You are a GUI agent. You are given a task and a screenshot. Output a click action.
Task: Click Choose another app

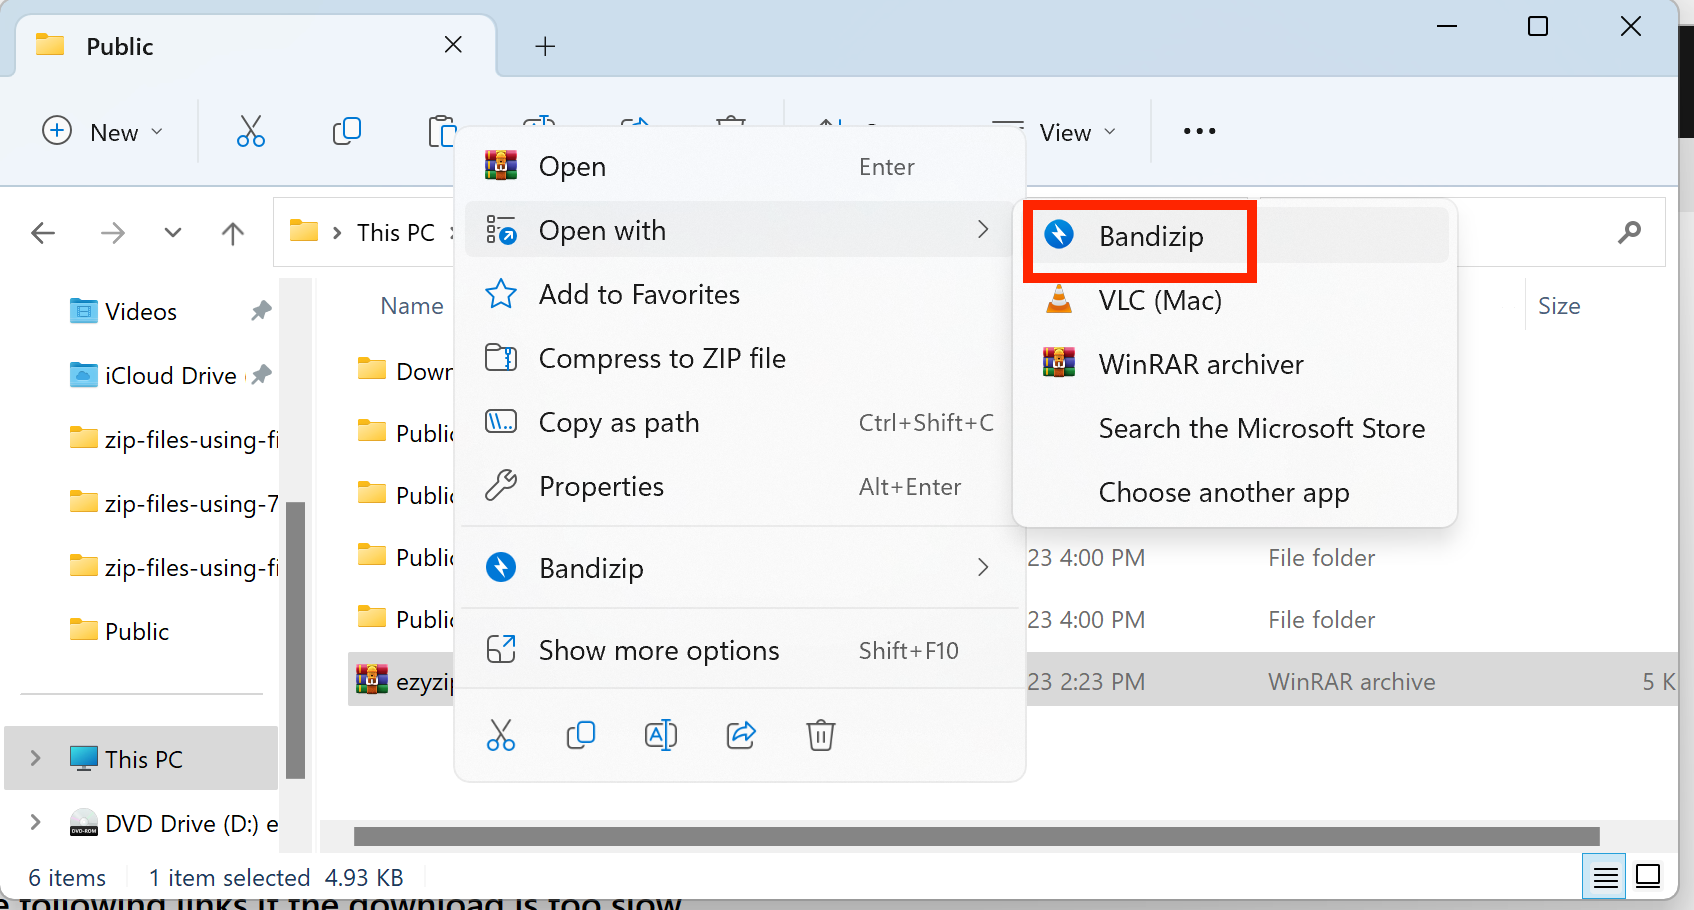(1223, 492)
